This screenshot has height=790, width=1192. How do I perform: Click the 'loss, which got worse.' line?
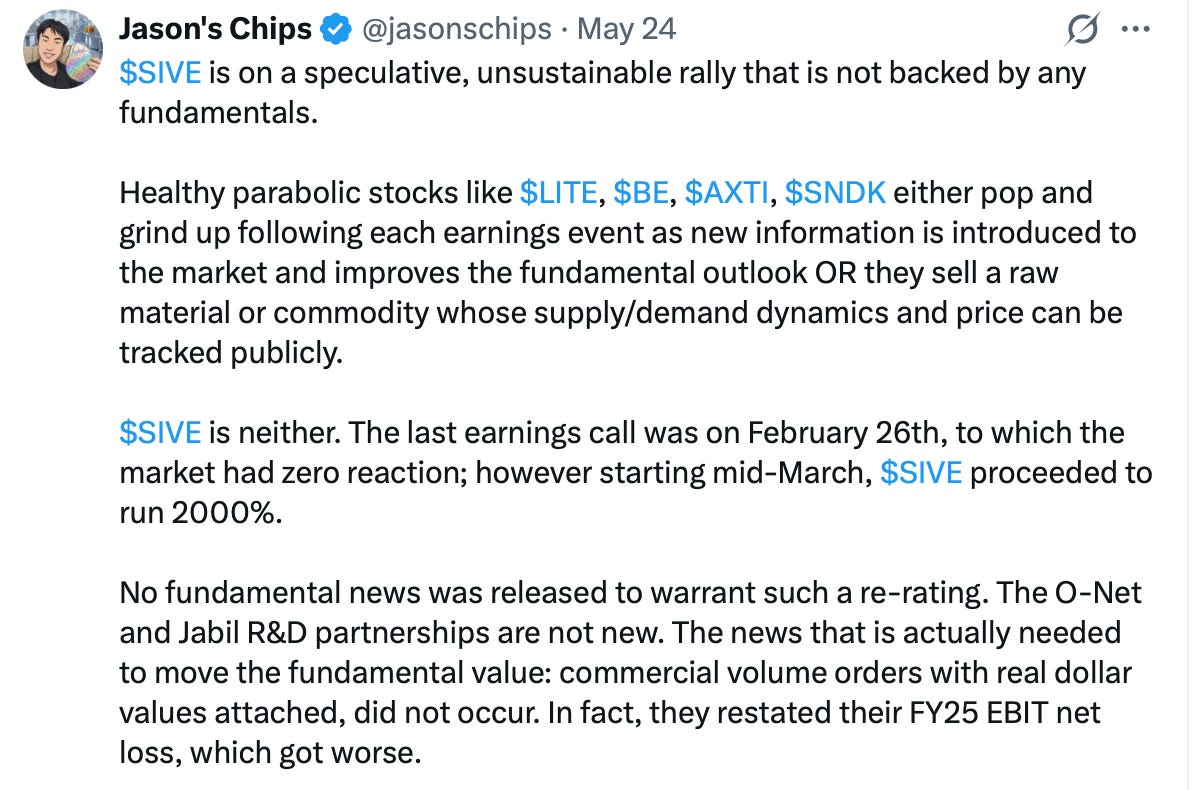[x=270, y=754]
